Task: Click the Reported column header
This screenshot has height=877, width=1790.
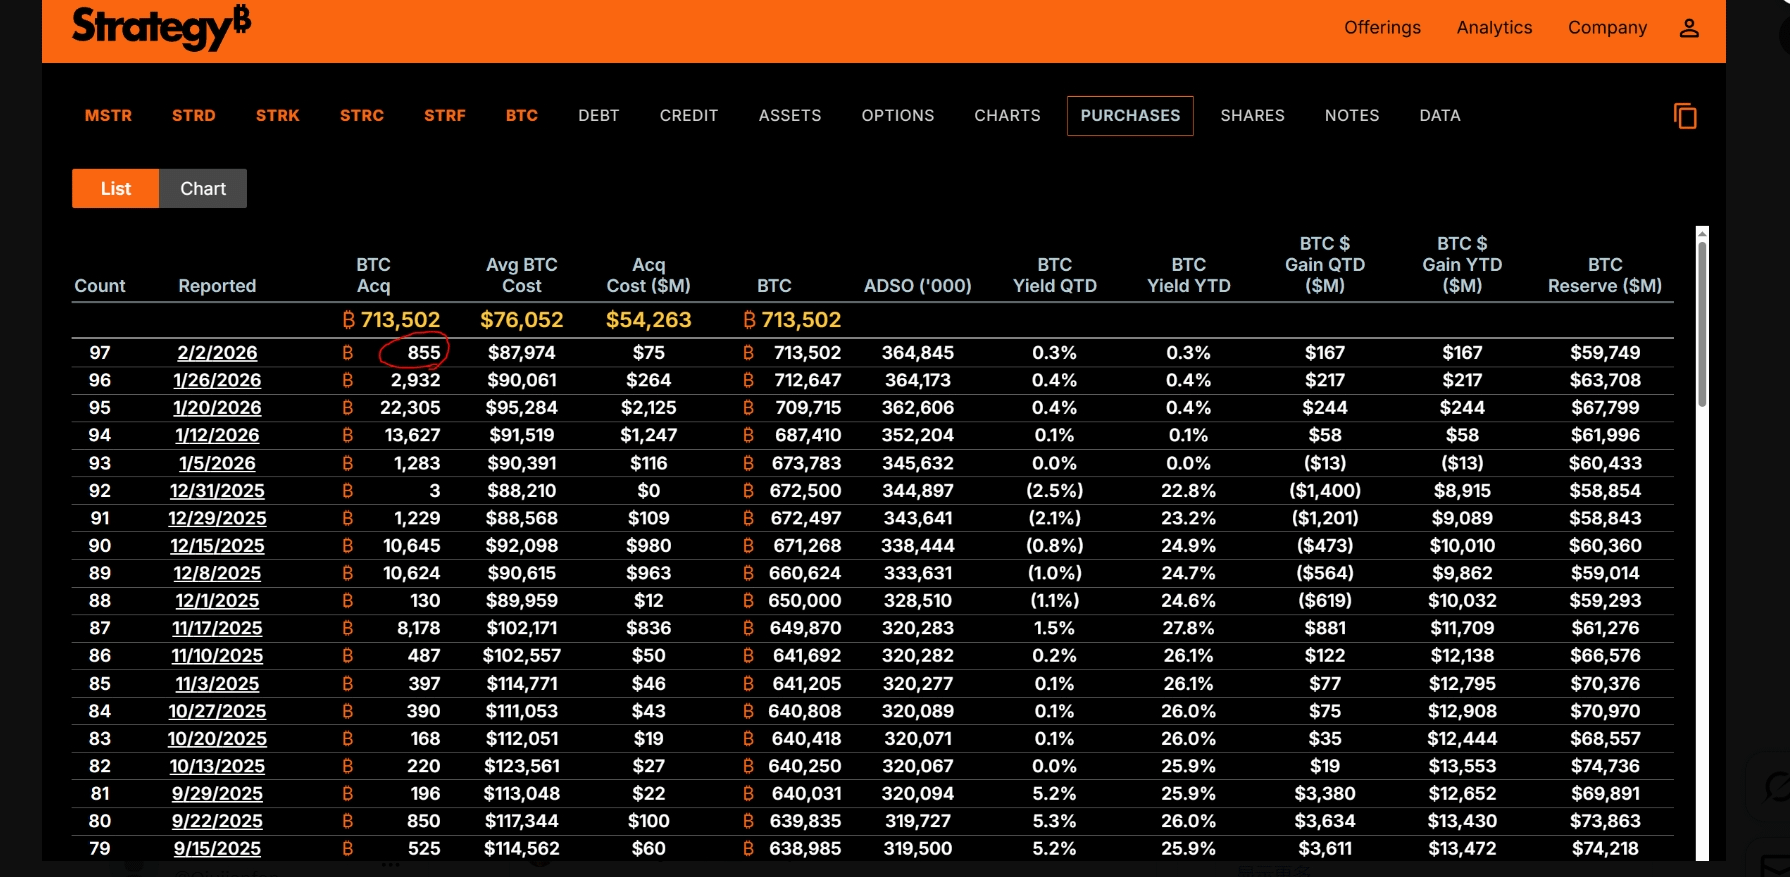Action: point(217,286)
